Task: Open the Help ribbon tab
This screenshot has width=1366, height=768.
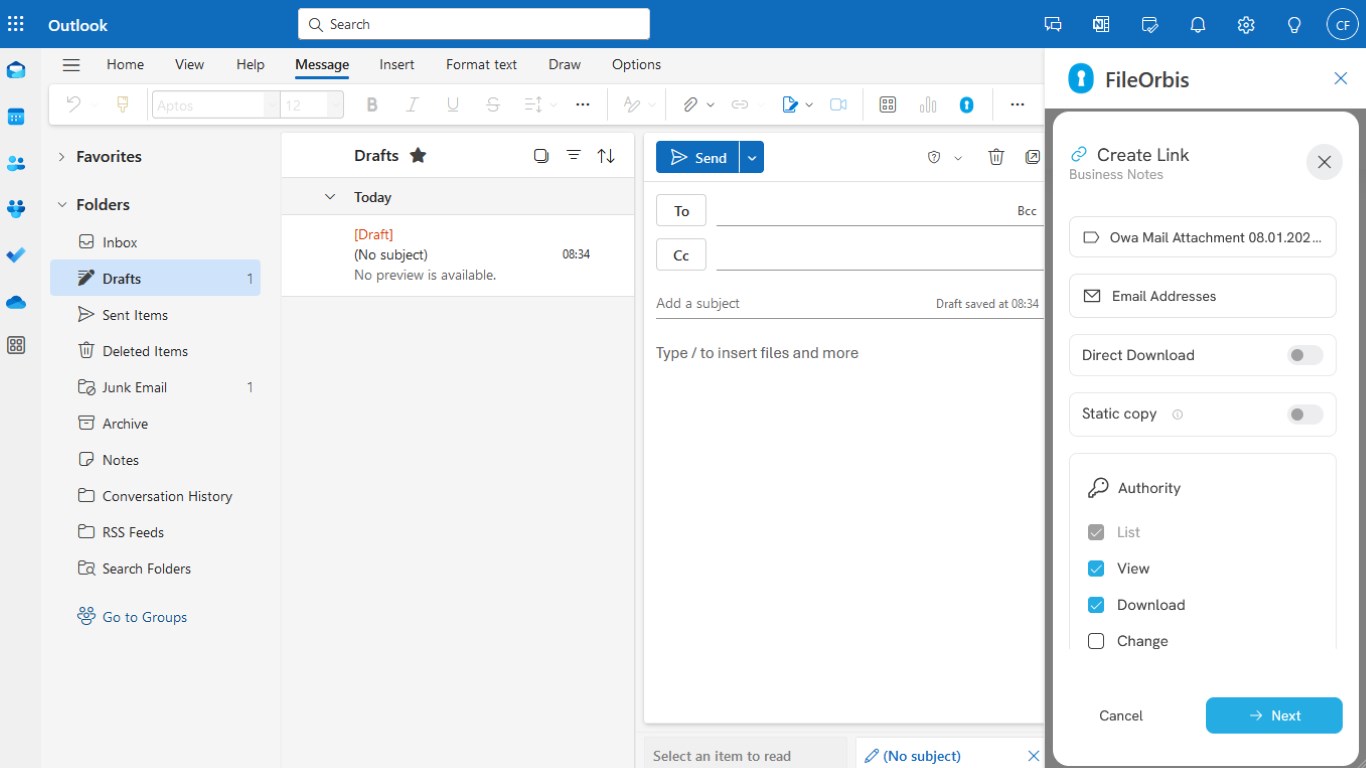Action: [x=250, y=64]
